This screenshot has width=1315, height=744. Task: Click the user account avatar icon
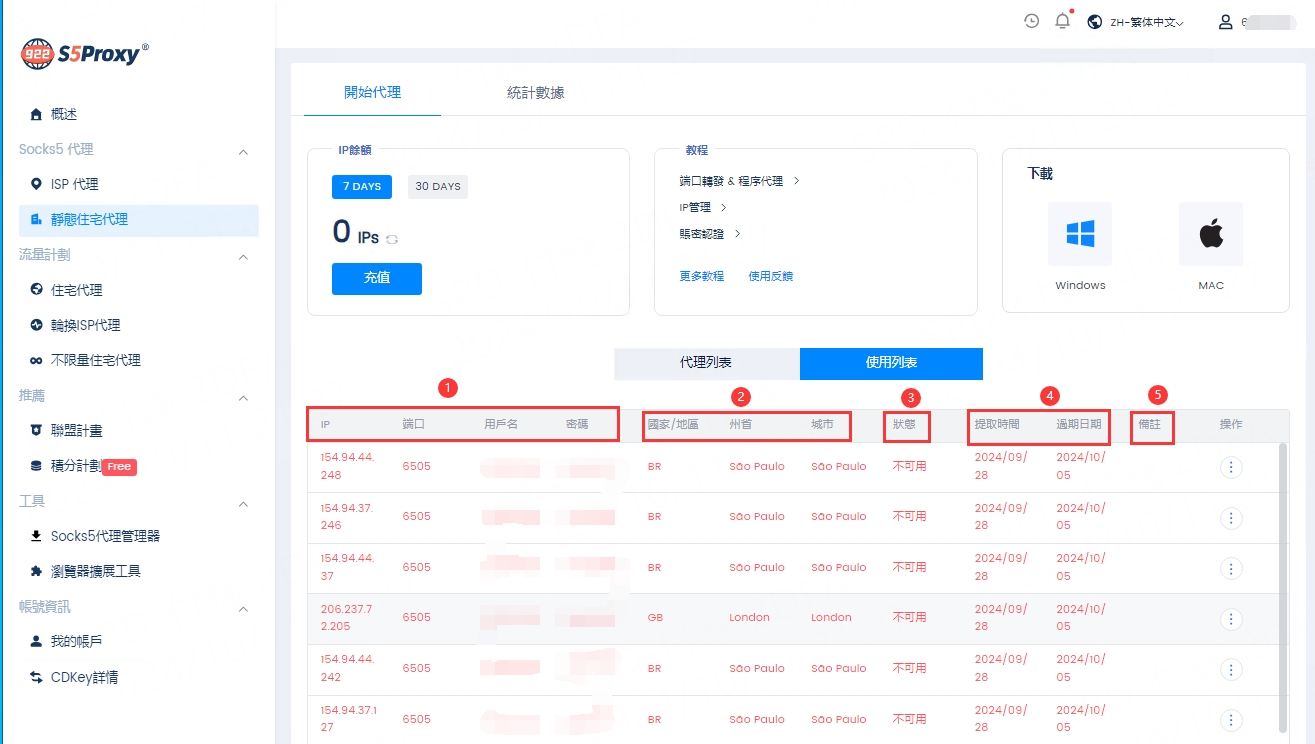click(1225, 22)
